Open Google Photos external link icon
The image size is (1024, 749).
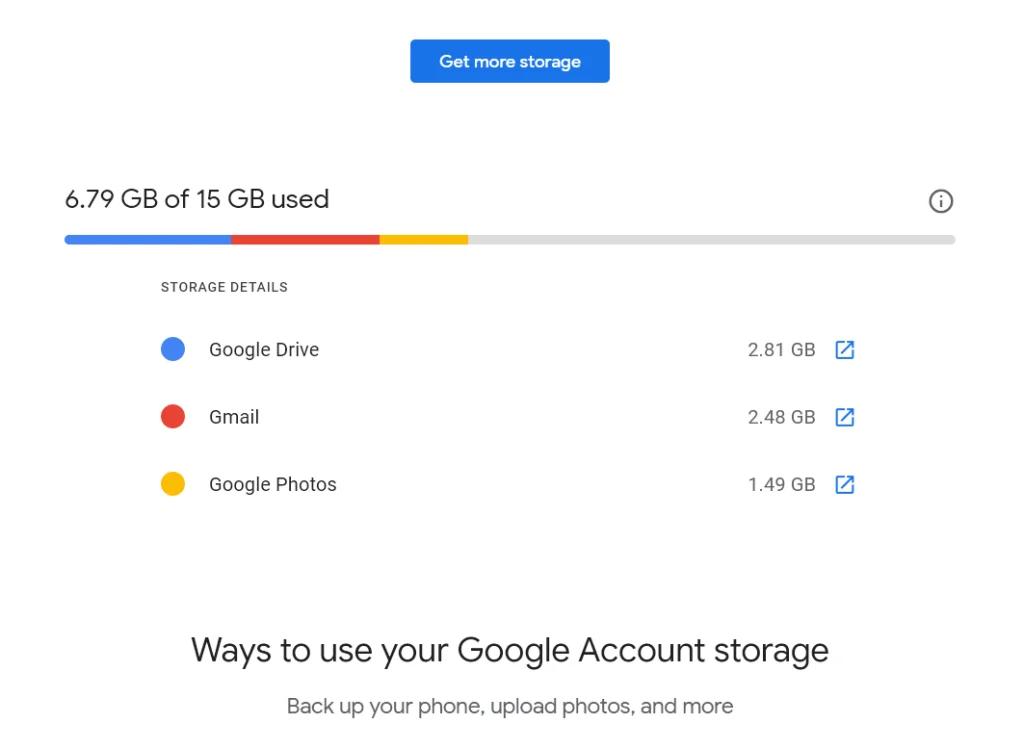pyautogui.click(x=844, y=485)
